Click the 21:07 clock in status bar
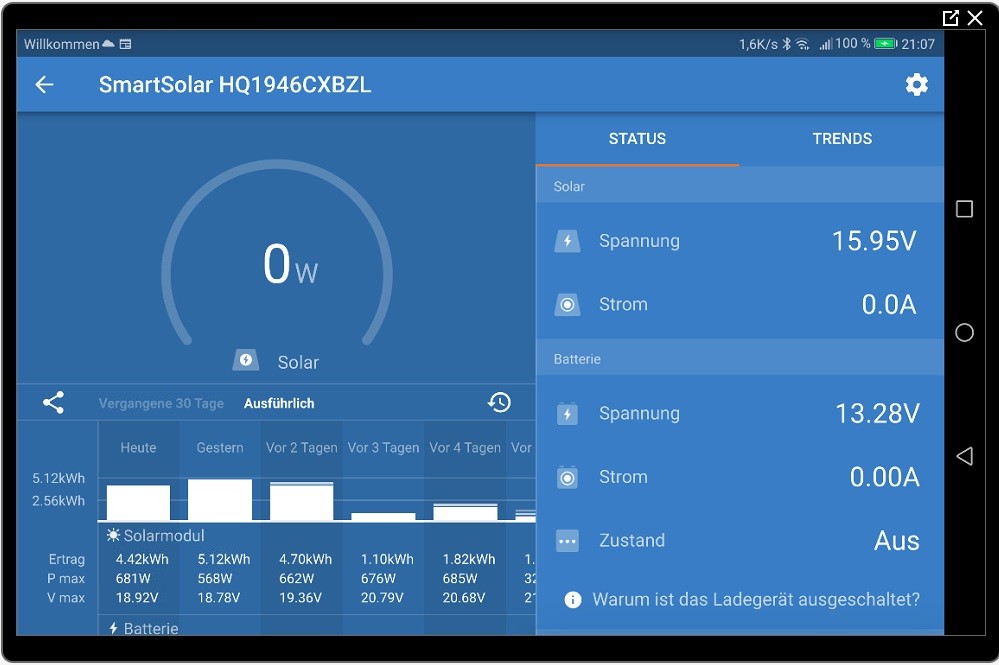The width and height of the screenshot is (999, 665). pyautogui.click(x=918, y=44)
